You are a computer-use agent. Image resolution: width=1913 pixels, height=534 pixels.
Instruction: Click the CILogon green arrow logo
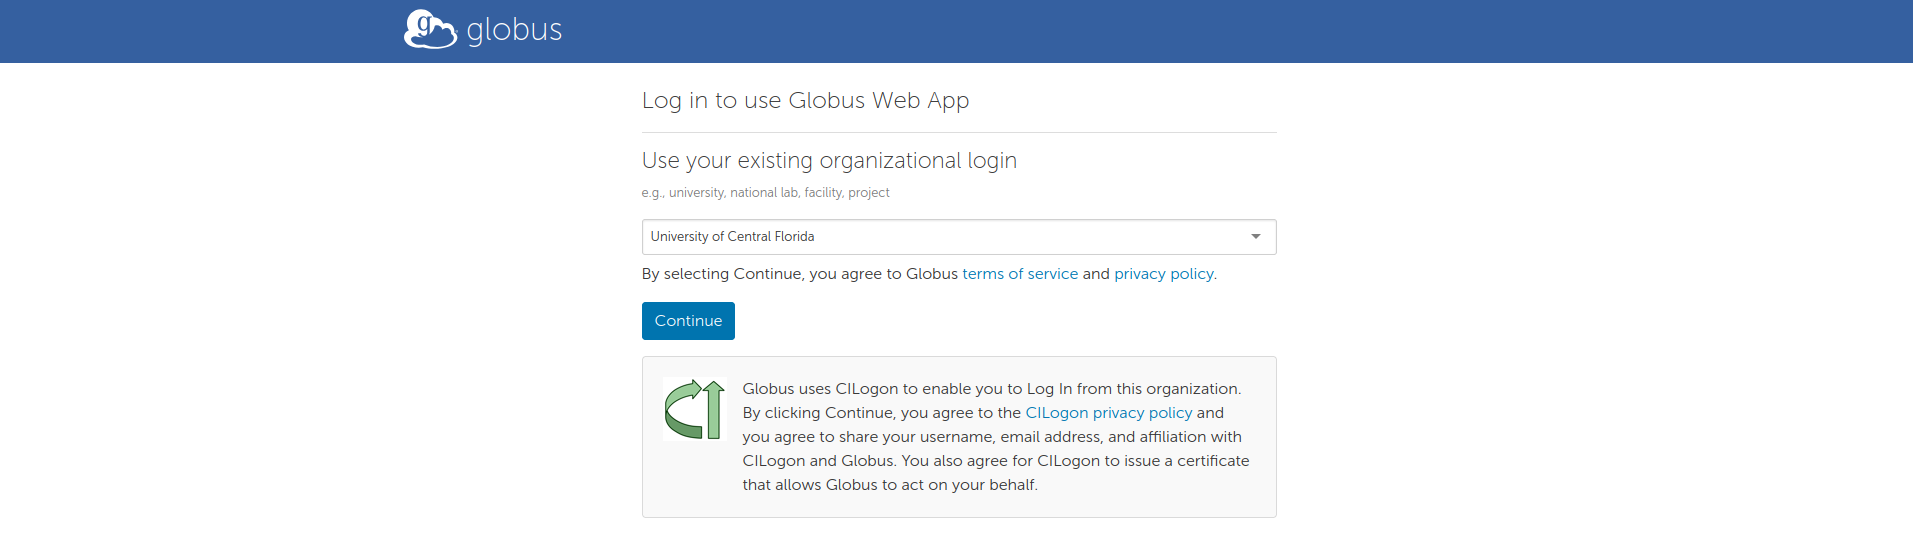point(694,409)
